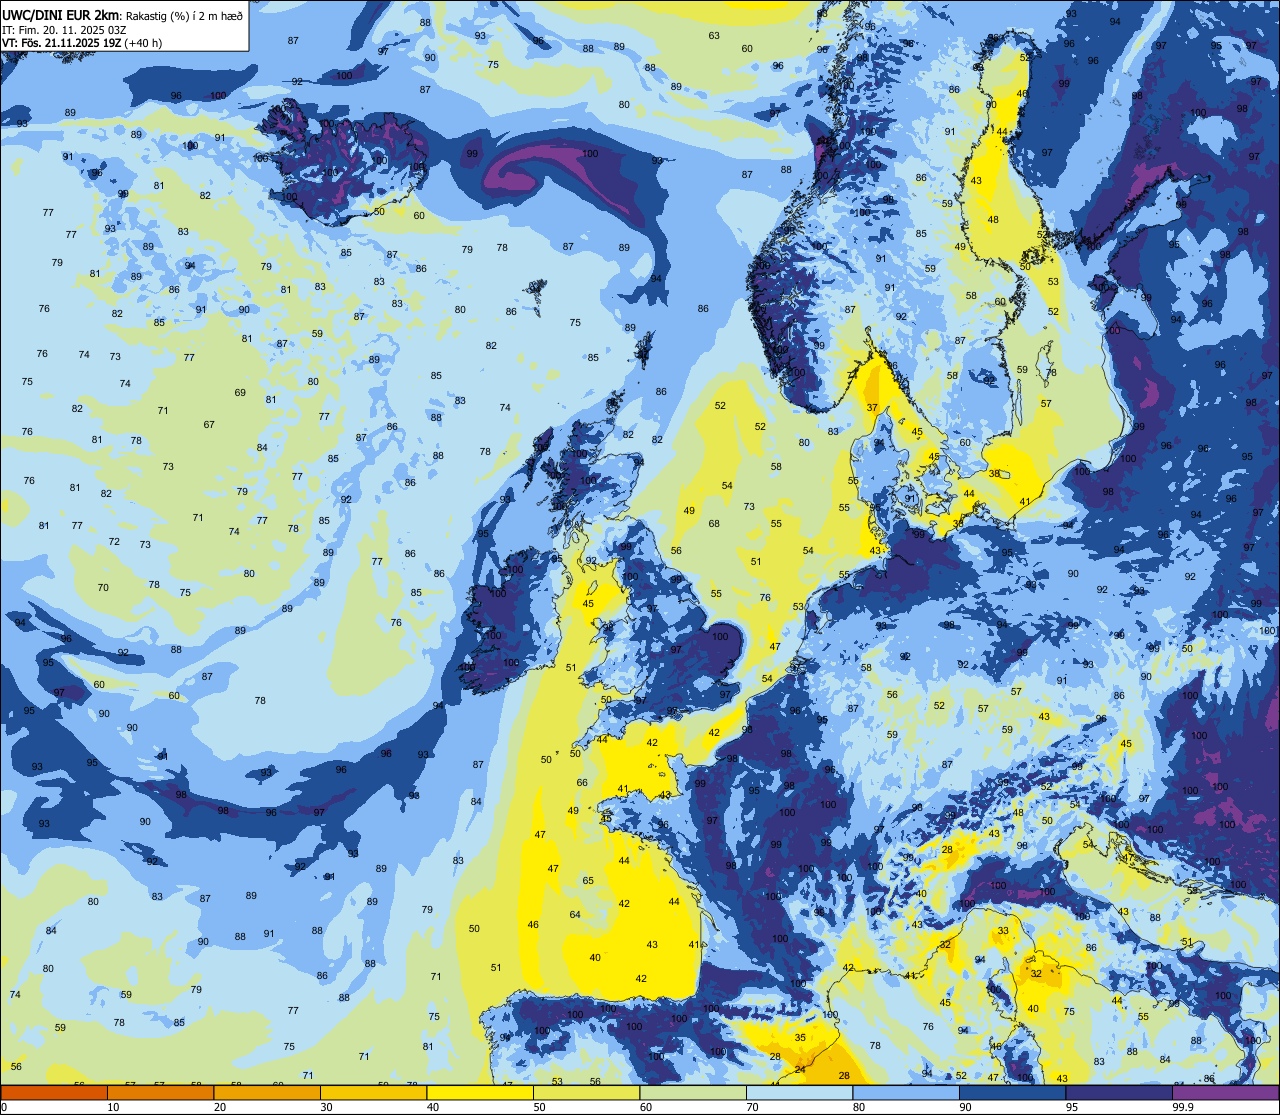Click the humidity value '68' on the map
This screenshot has height=1115, width=1280.
714,524
